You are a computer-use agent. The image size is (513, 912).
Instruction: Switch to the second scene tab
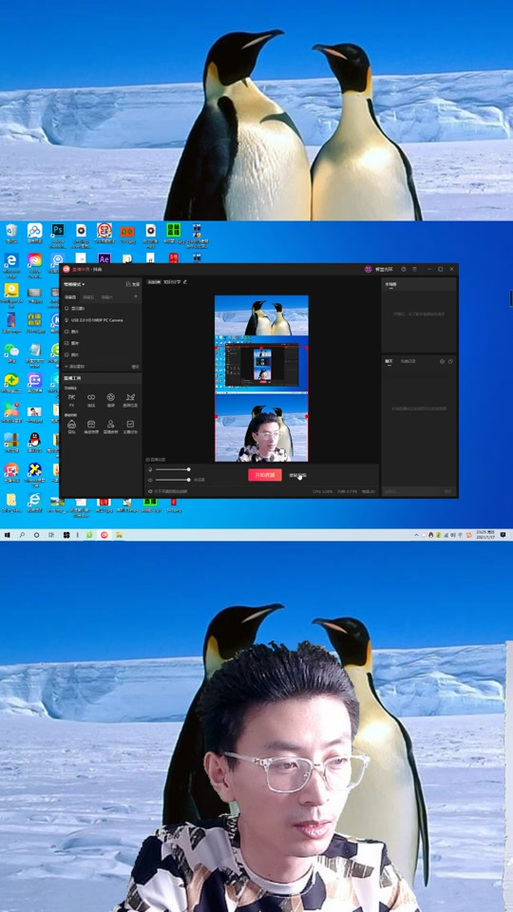pos(88,297)
